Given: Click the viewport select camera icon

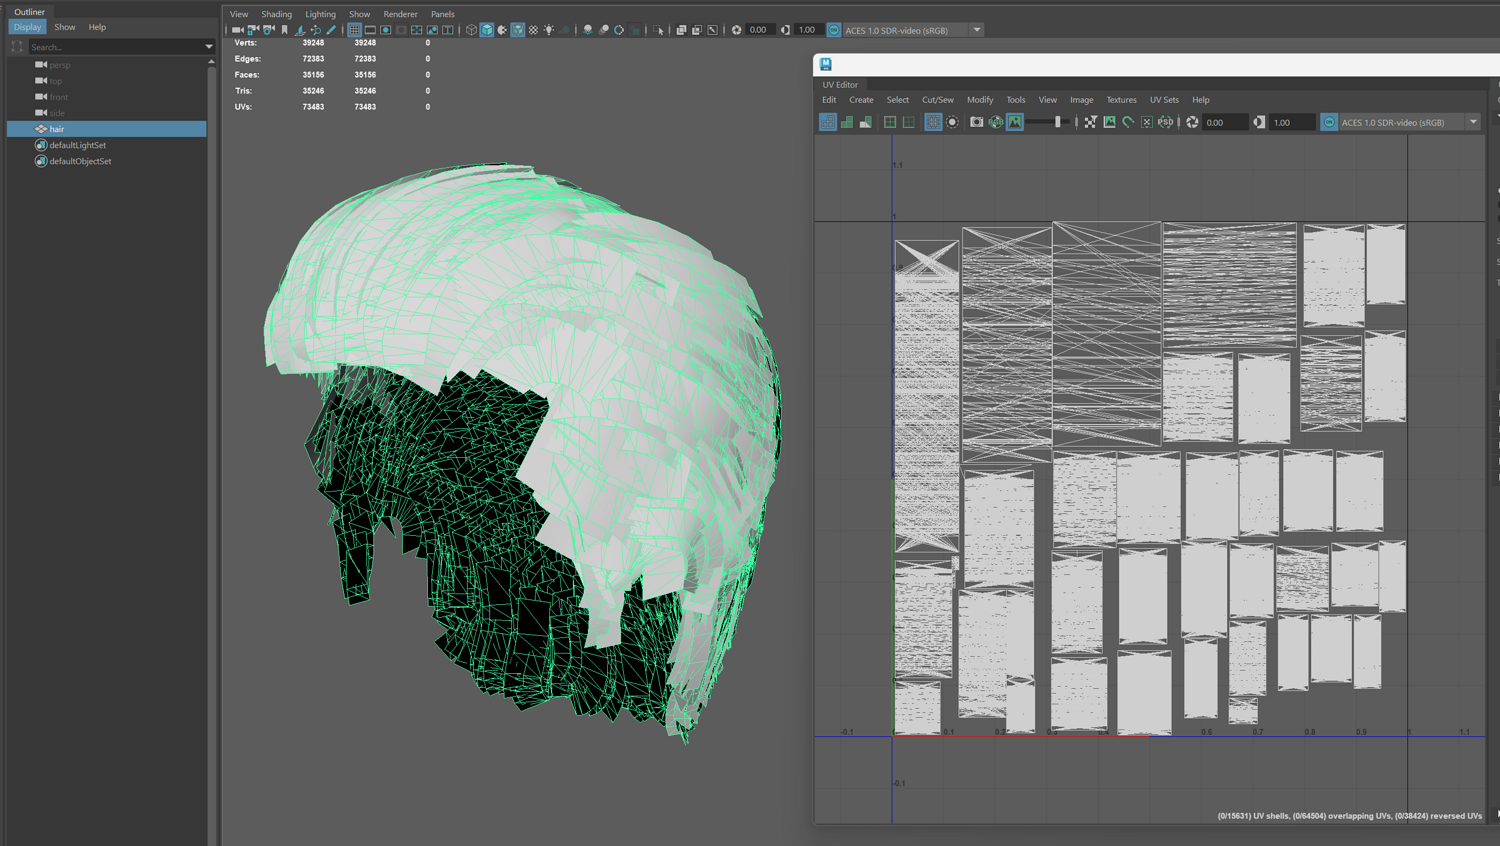Looking at the screenshot, I should point(238,30).
